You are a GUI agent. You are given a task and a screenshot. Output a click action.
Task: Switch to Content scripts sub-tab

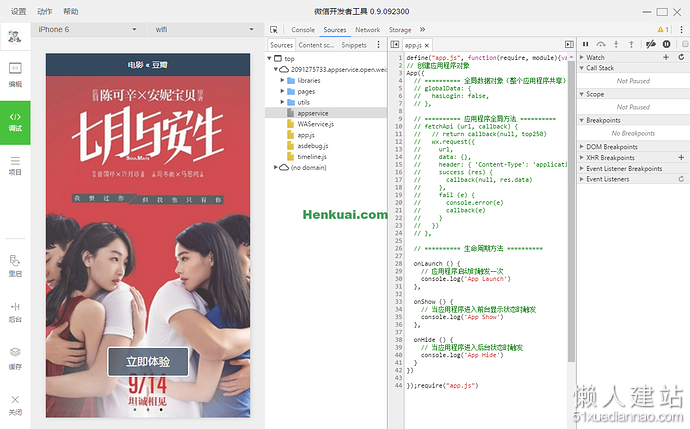click(316, 45)
